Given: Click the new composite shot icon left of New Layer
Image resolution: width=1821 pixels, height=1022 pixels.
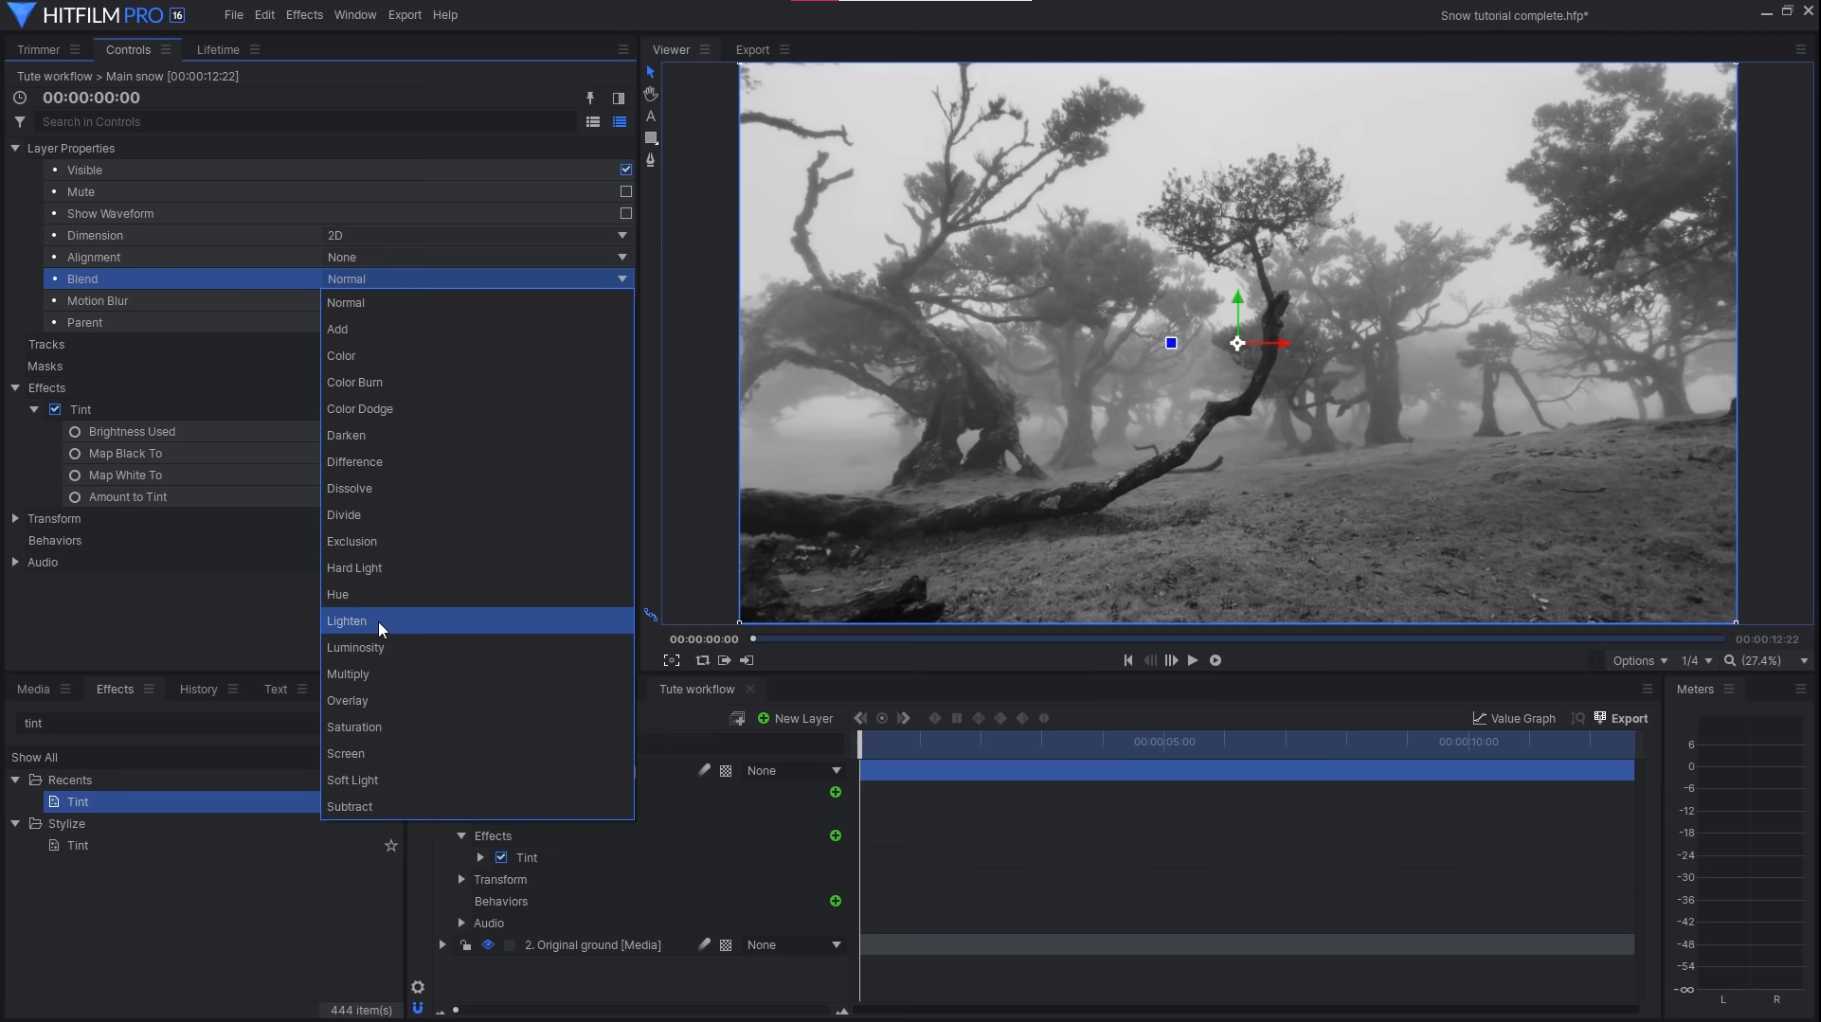Looking at the screenshot, I should coord(738,719).
